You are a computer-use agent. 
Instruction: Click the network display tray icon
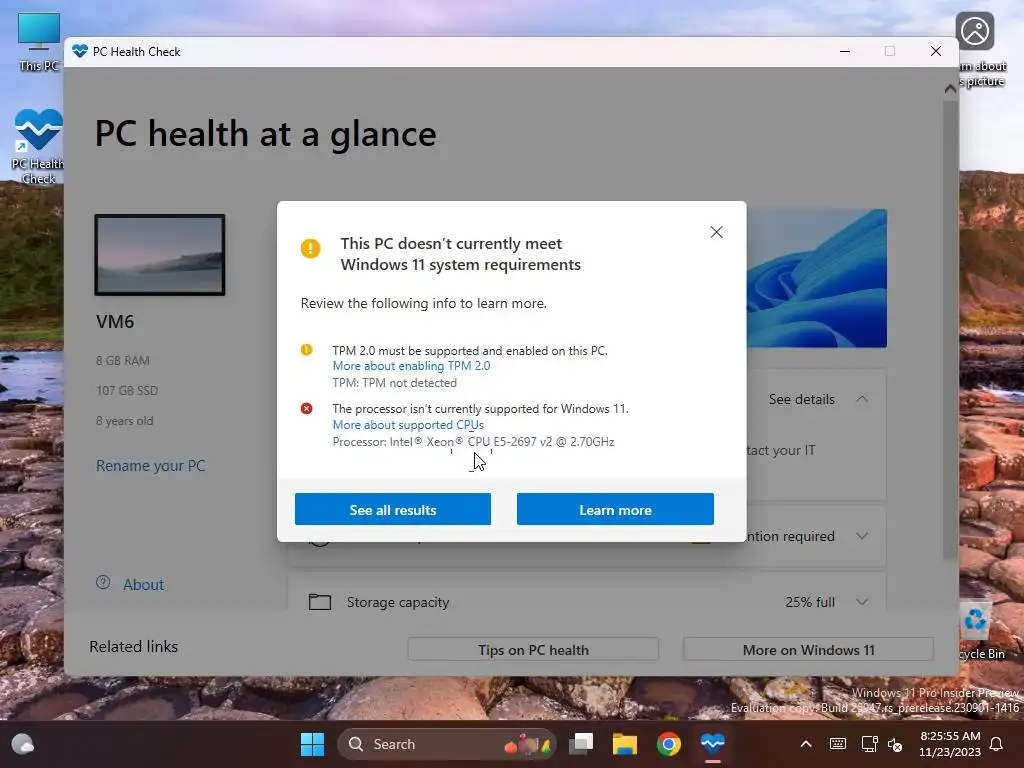pos(869,744)
